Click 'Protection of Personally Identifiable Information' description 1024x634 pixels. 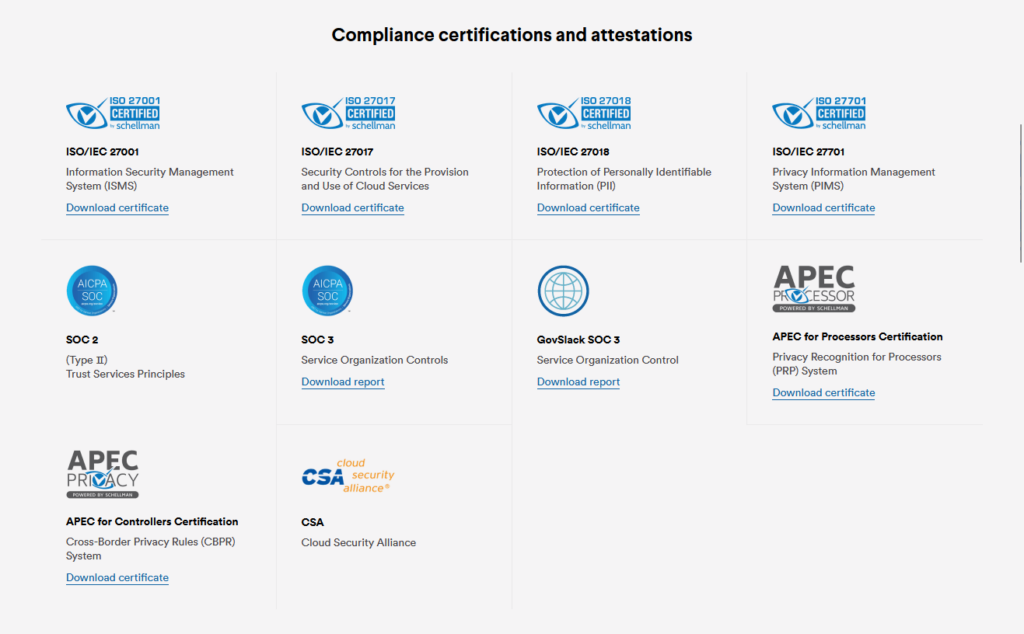(x=624, y=179)
